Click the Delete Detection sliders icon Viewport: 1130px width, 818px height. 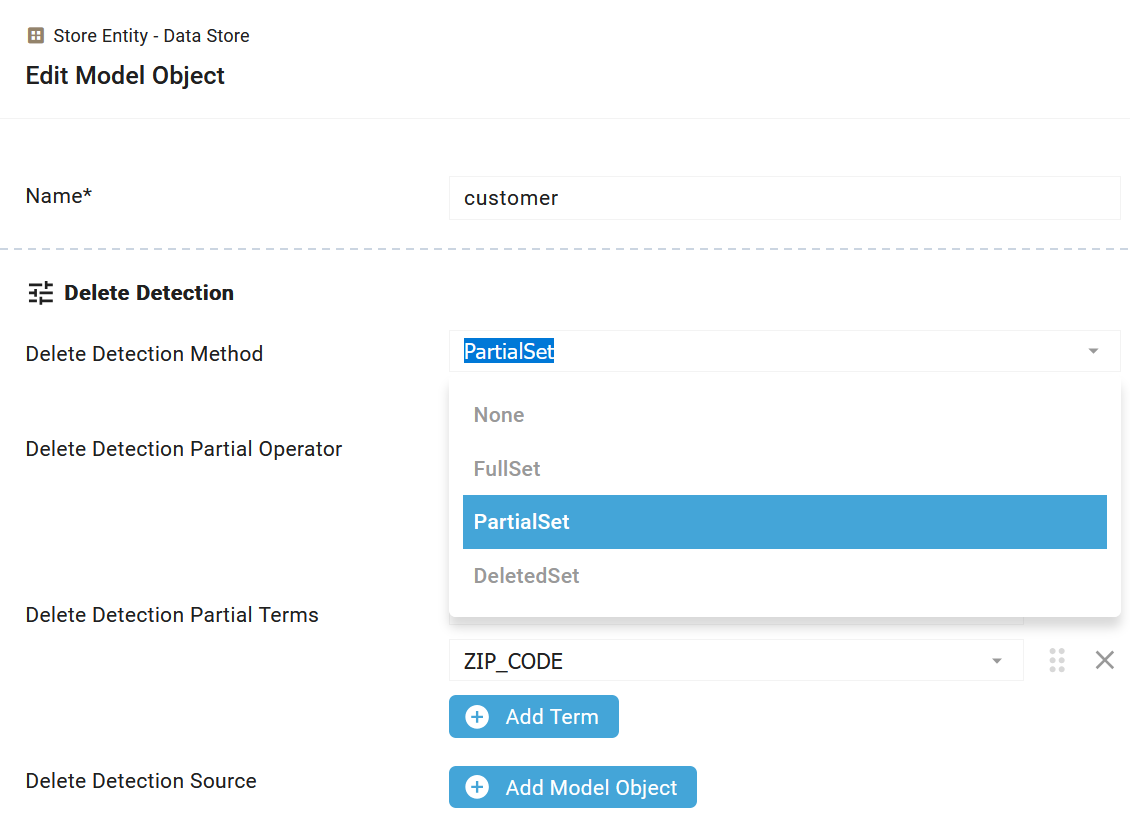40,293
